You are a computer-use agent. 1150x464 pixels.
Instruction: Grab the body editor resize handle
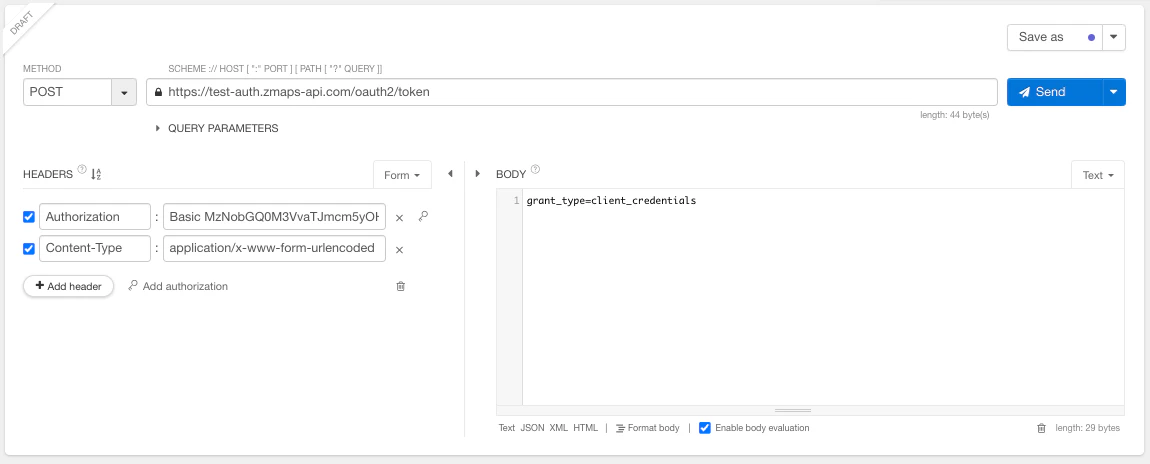click(x=793, y=410)
